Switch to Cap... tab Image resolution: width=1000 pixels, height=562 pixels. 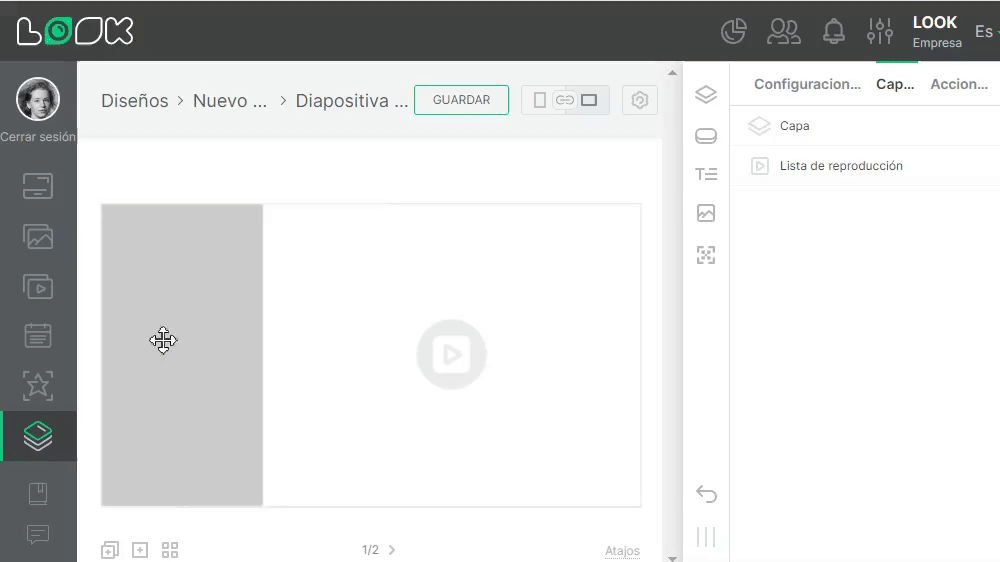(895, 84)
